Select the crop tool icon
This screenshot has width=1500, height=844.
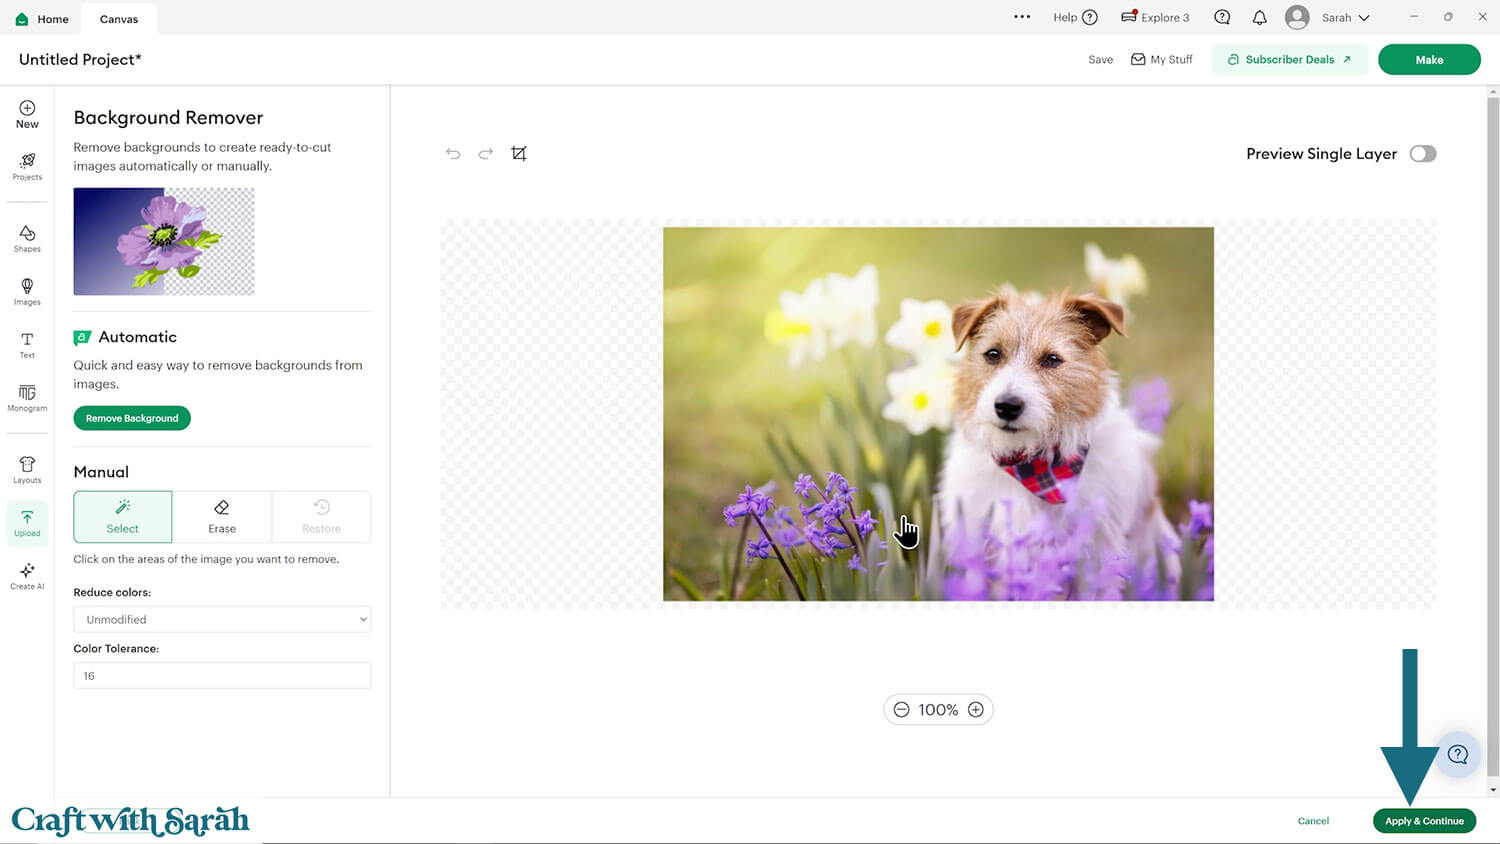[519, 154]
